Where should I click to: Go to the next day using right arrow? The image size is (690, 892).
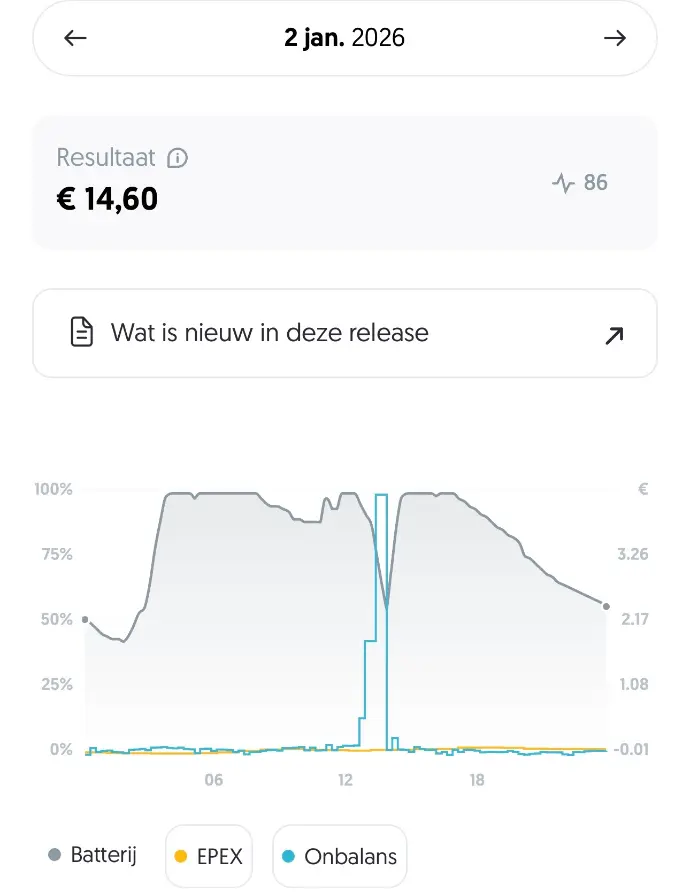coord(614,39)
